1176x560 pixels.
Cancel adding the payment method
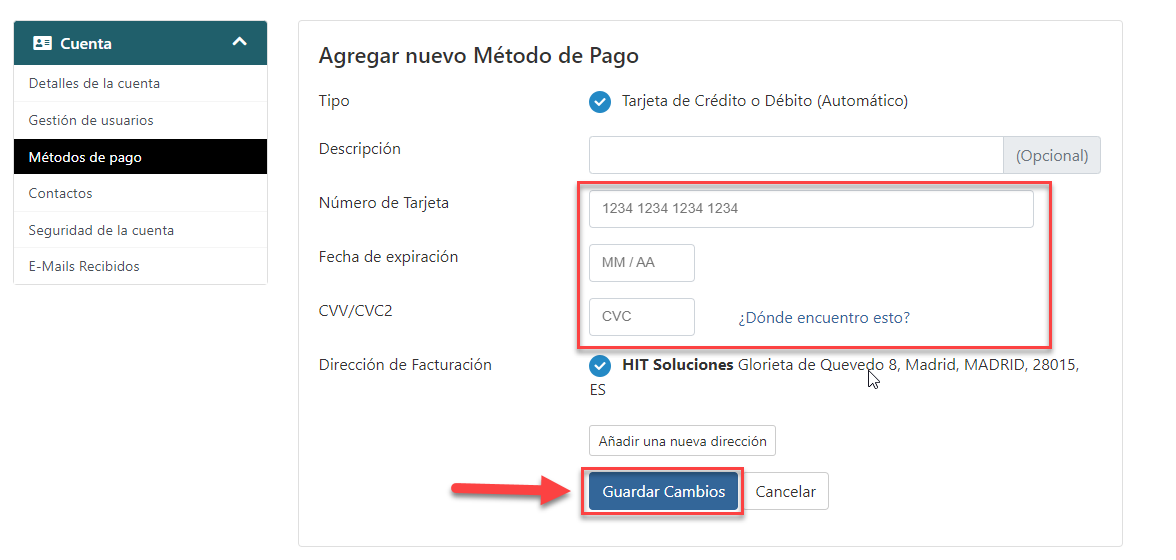(785, 492)
